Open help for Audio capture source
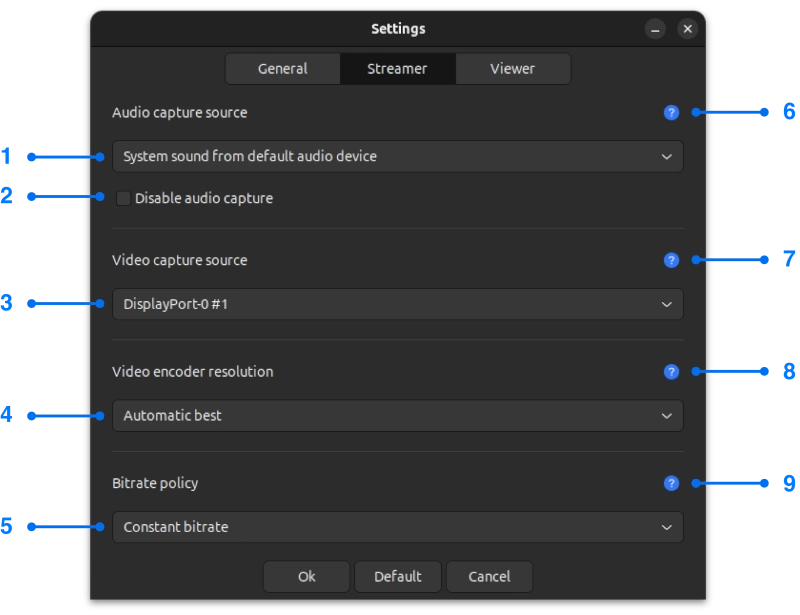The image size is (800, 615). (670, 112)
